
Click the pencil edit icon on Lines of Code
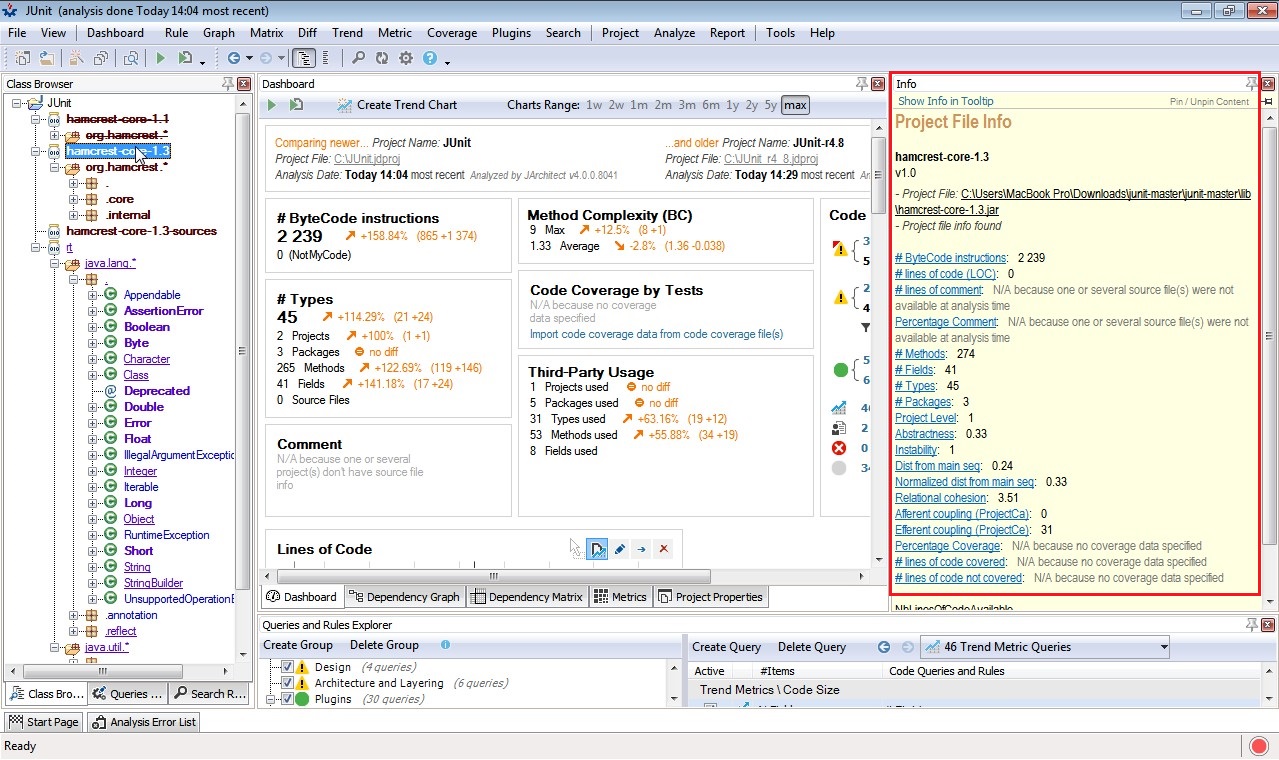point(619,549)
